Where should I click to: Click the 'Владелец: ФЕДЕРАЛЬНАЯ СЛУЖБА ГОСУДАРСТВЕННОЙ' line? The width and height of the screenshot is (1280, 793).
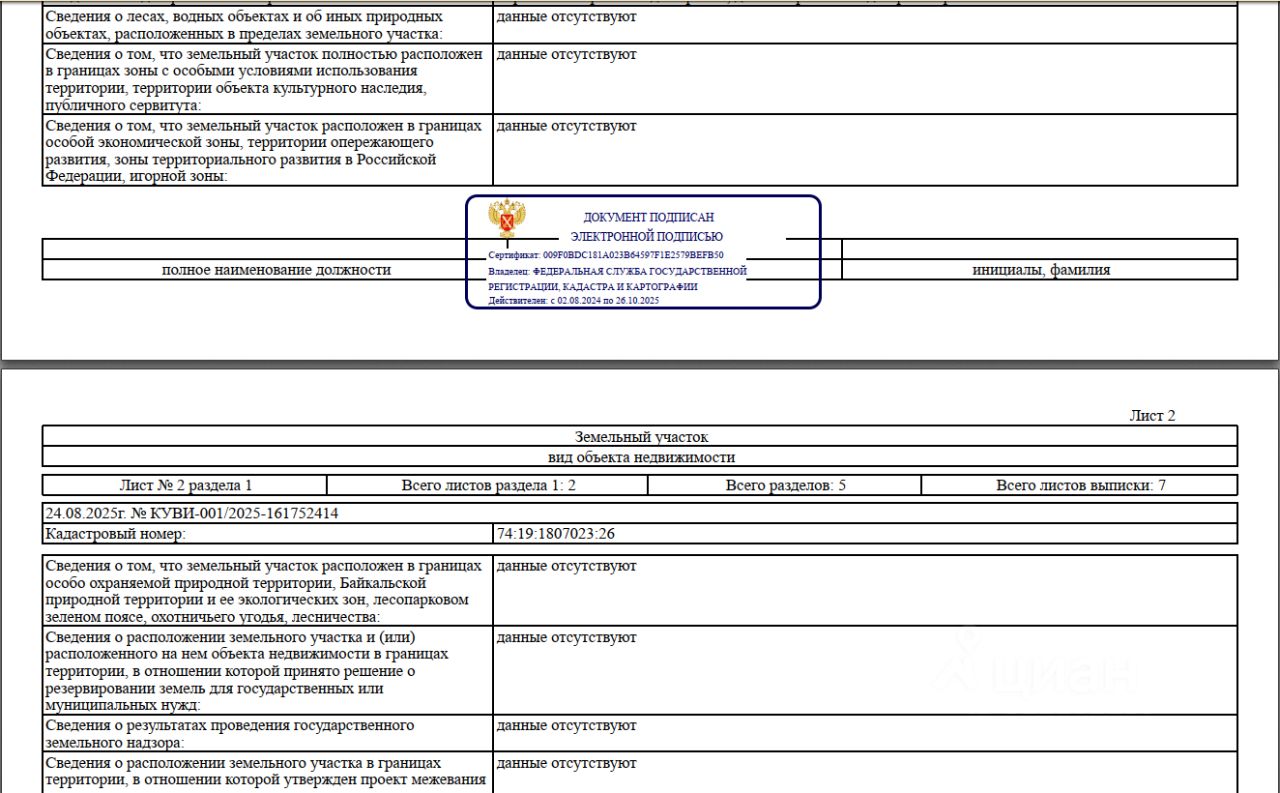pyautogui.click(x=618, y=271)
